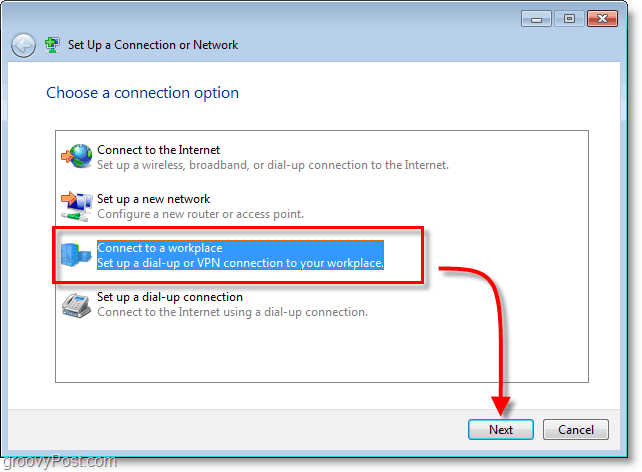Click the network wizard icon beside the title
This screenshot has height=472, width=642.
[52, 45]
